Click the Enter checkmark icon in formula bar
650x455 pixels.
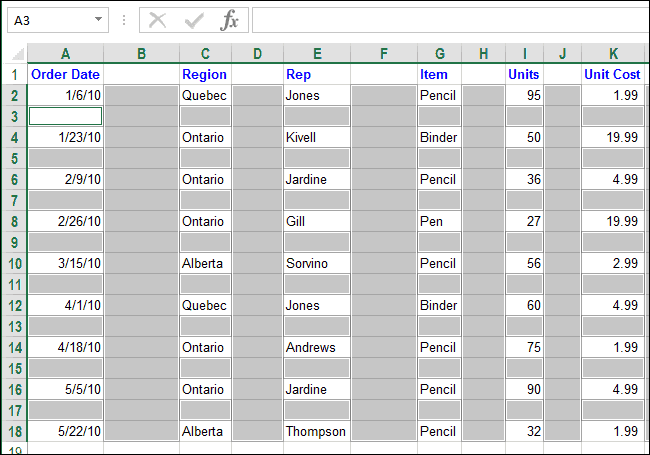pos(194,20)
